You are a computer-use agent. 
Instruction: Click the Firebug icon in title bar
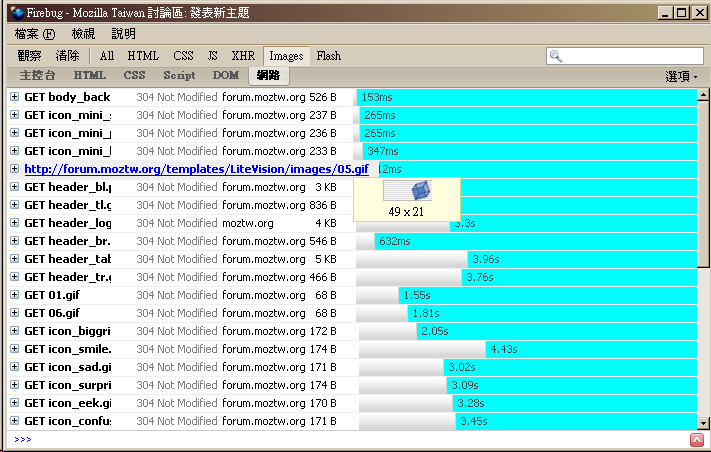click(12, 13)
